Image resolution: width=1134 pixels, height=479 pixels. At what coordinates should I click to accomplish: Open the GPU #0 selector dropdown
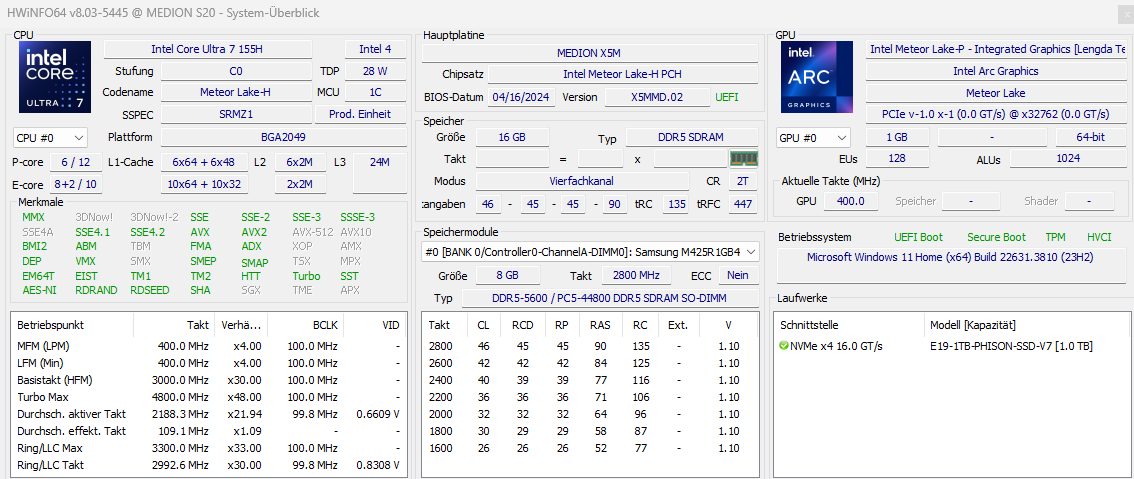click(x=814, y=137)
